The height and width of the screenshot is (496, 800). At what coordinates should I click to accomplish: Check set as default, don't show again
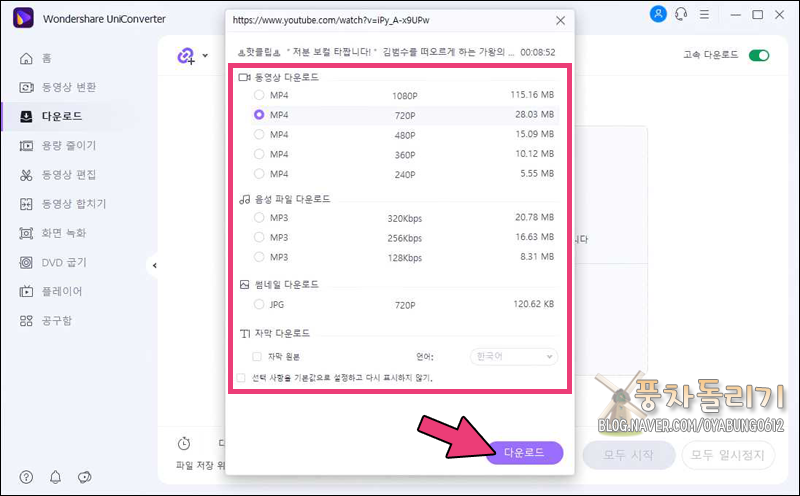[241, 378]
